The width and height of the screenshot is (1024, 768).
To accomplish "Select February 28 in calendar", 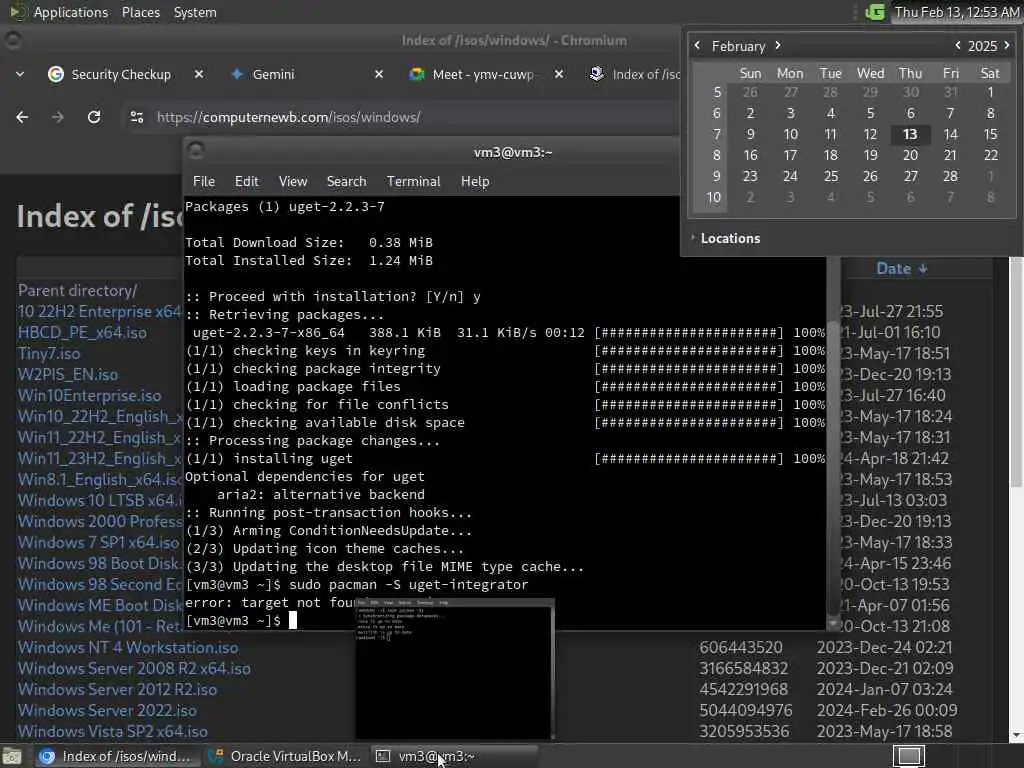I will pos(950,176).
